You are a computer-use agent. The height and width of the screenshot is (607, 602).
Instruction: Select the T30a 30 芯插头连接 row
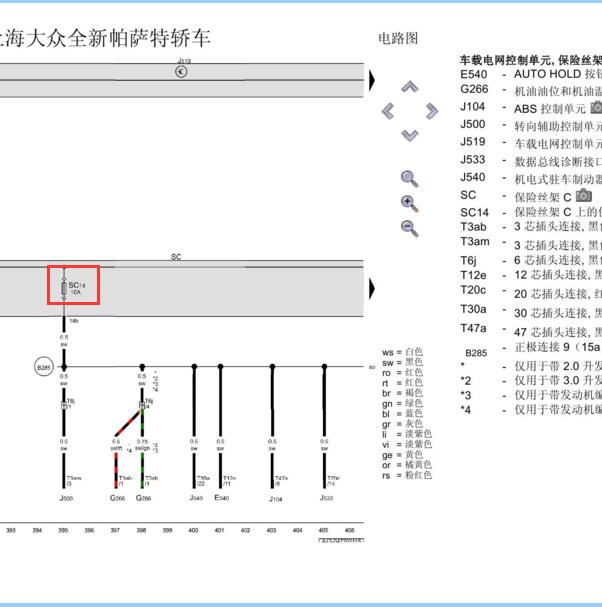(531, 310)
